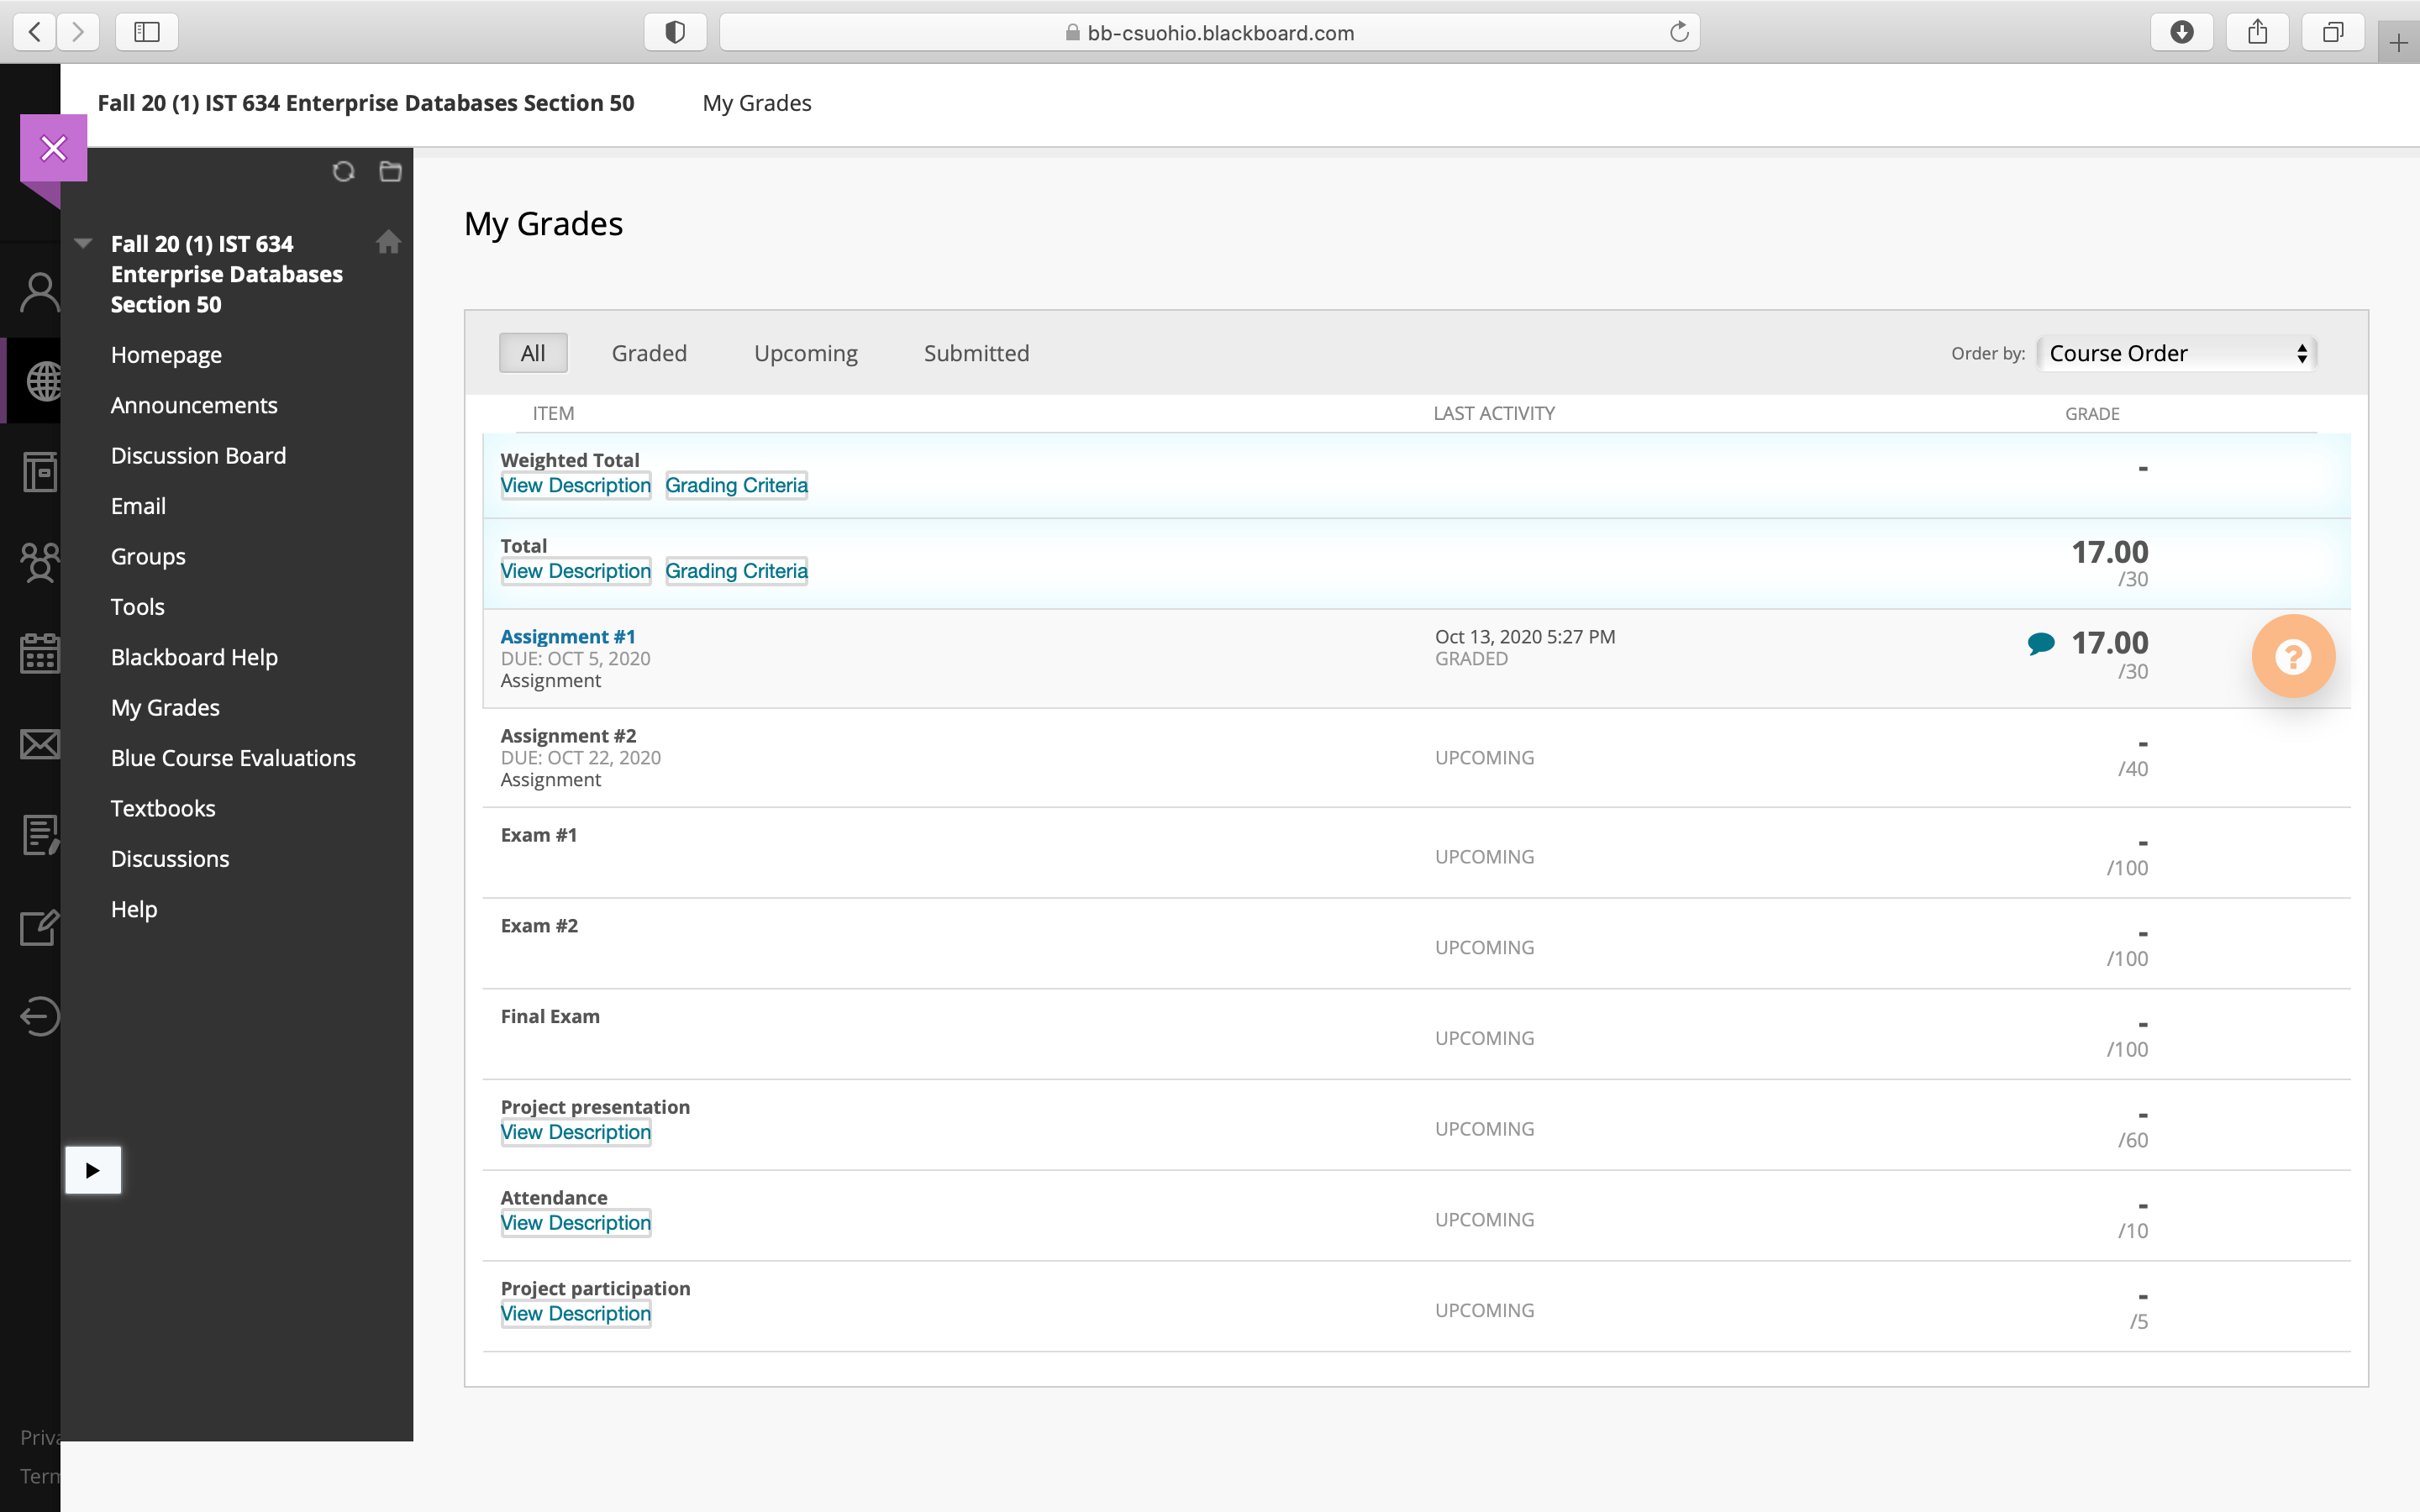Switch to the Upcoming tab
2420x1512 pixels.
[806, 353]
